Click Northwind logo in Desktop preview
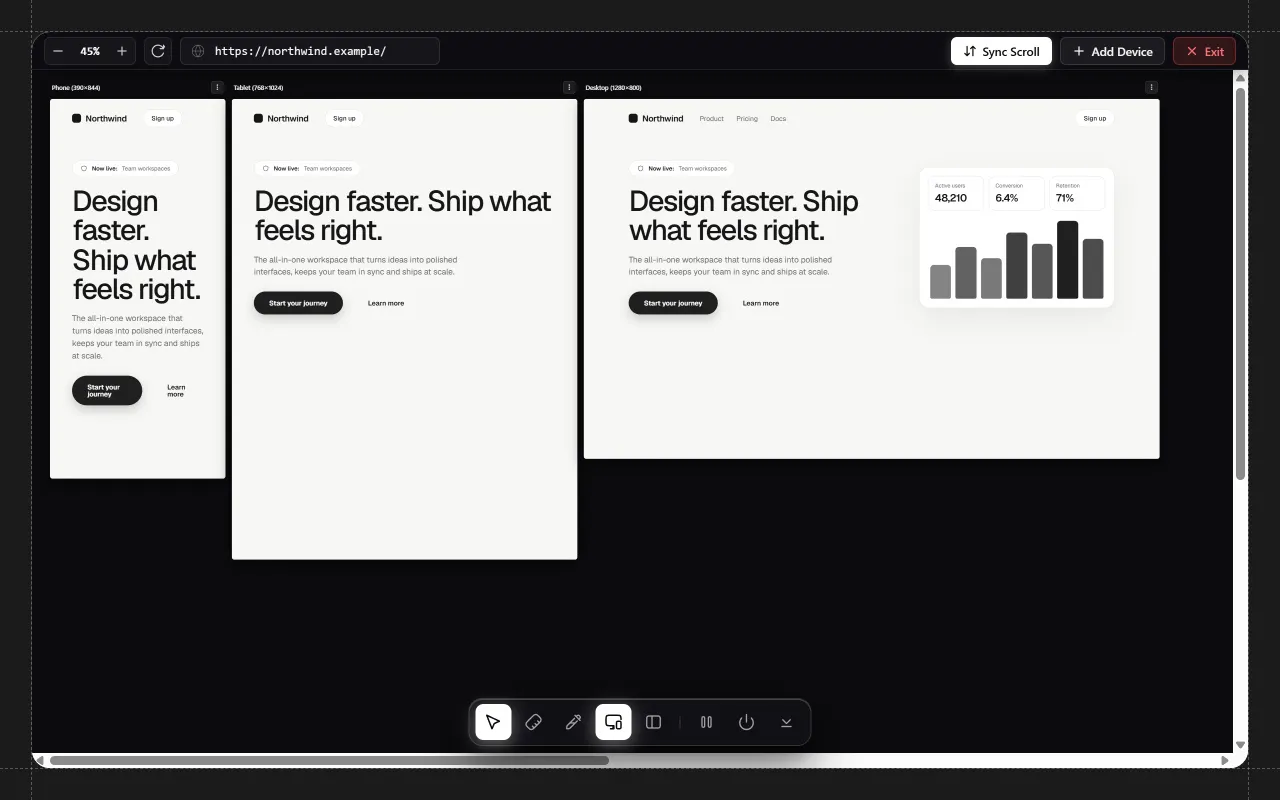1280x800 pixels. click(x=656, y=118)
